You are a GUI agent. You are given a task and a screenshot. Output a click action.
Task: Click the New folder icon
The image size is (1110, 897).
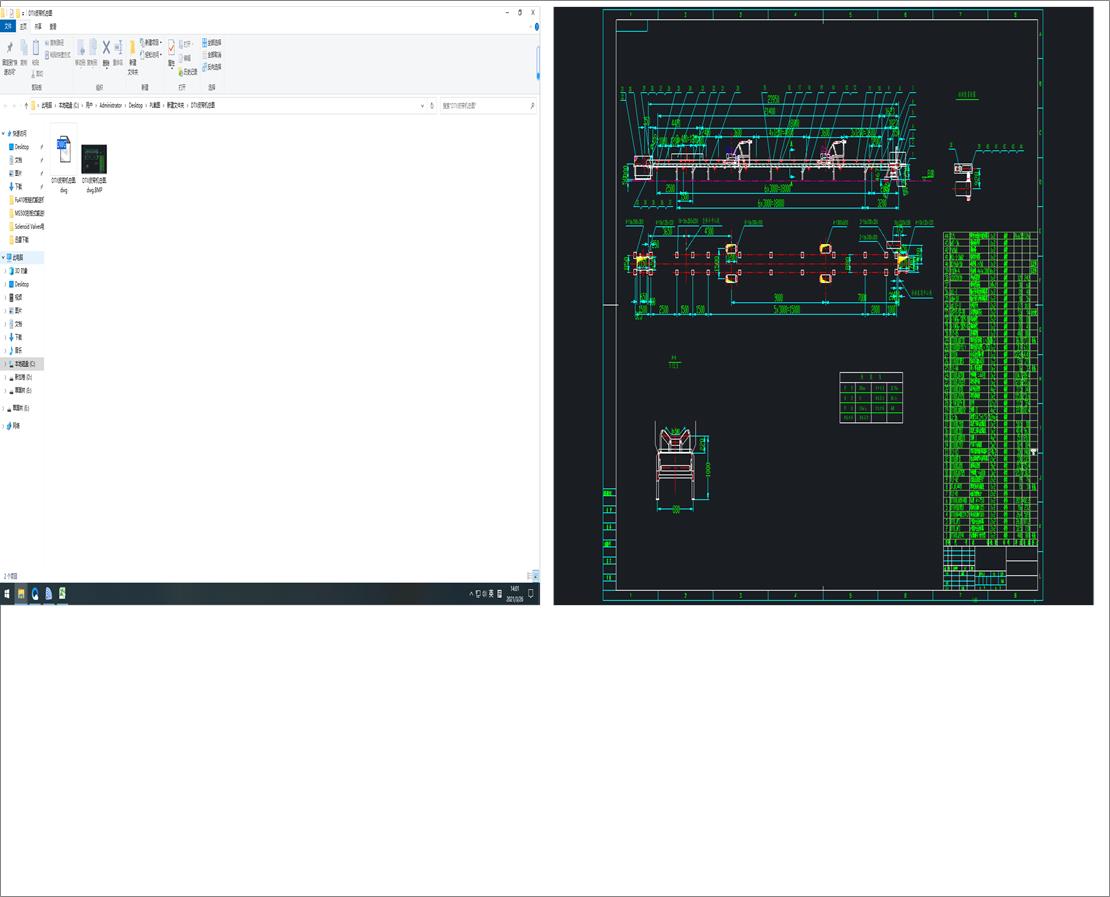tap(132, 48)
